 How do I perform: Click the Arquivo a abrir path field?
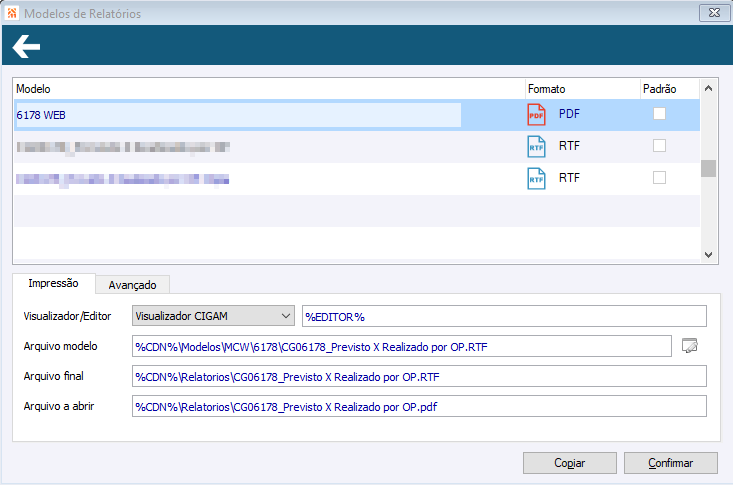(x=419, y=406)
